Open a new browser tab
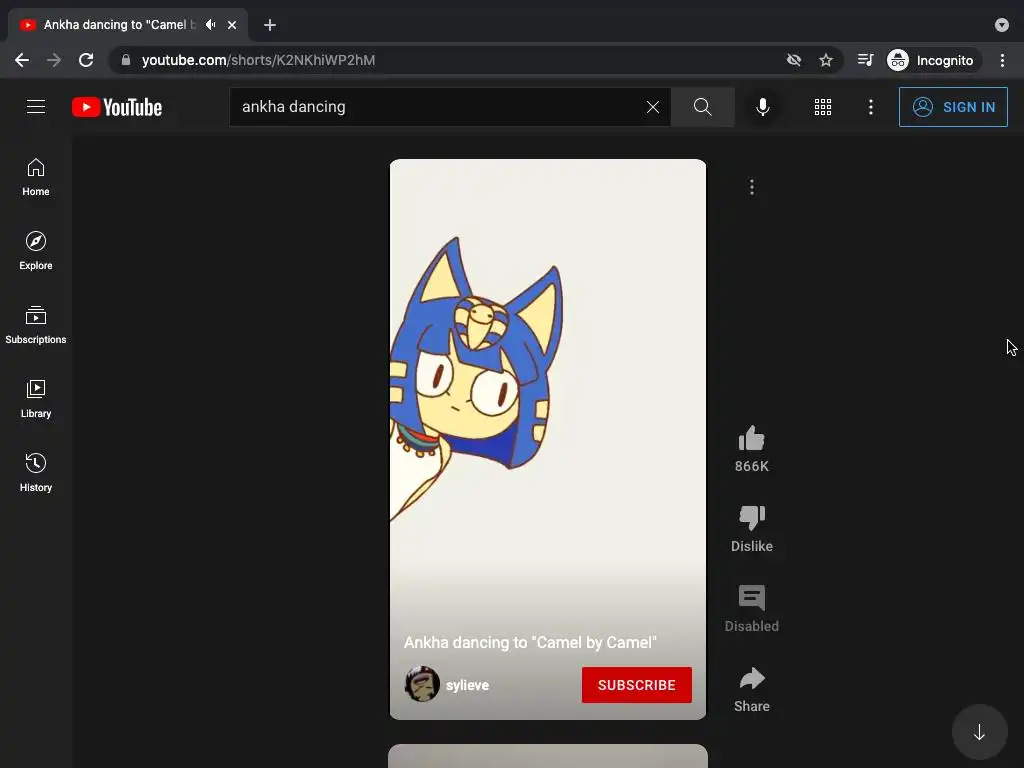The image size is (1024, 768). [270, 25]
